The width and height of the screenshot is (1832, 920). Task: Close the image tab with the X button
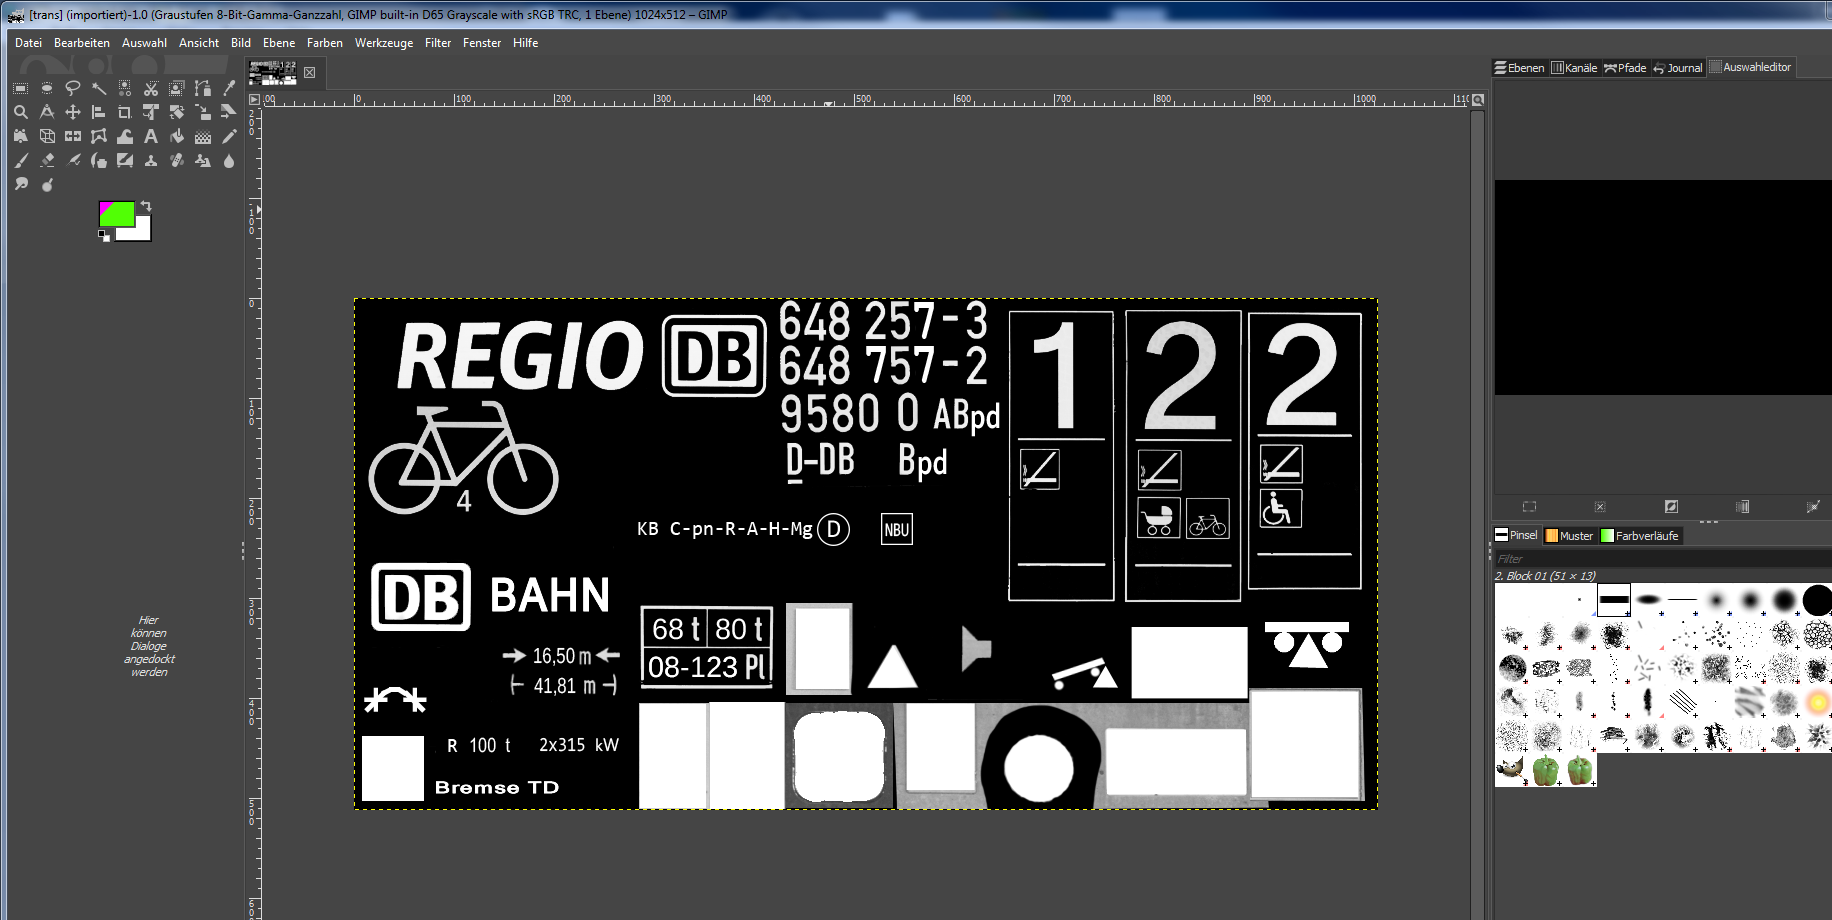pyautogui.click(x=310, y=72)
